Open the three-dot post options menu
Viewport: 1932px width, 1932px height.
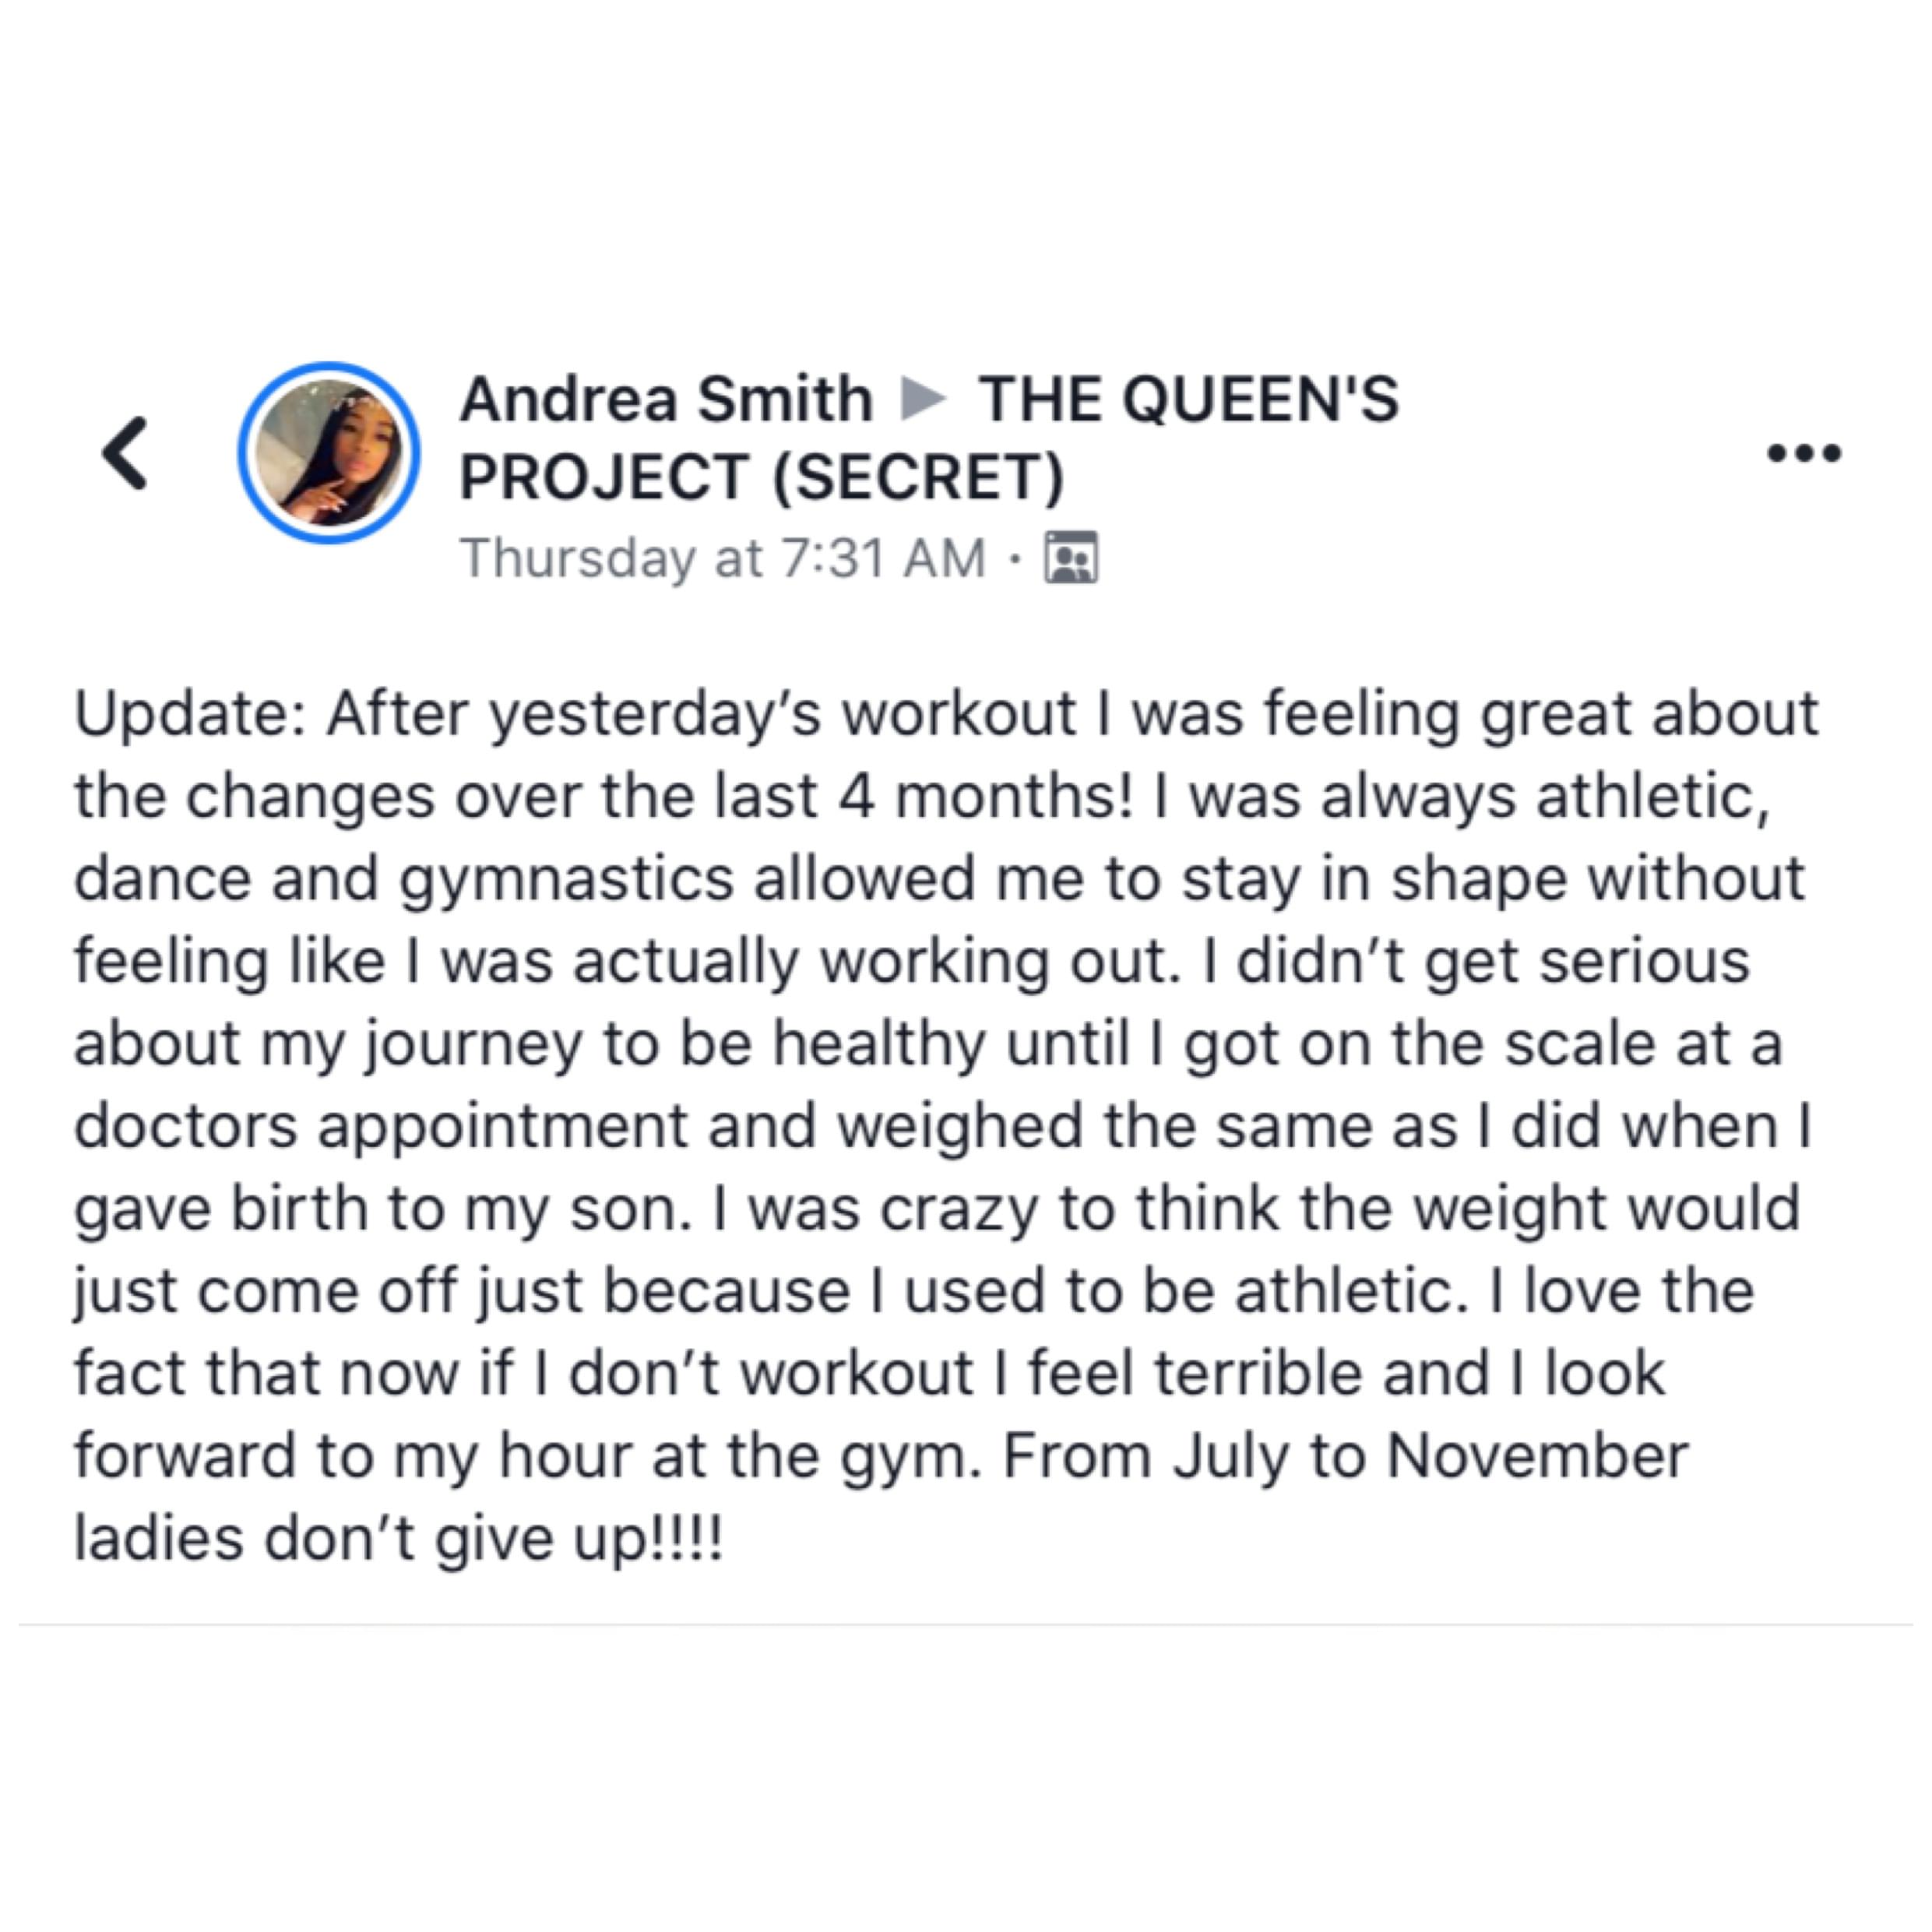(1804, 454)
